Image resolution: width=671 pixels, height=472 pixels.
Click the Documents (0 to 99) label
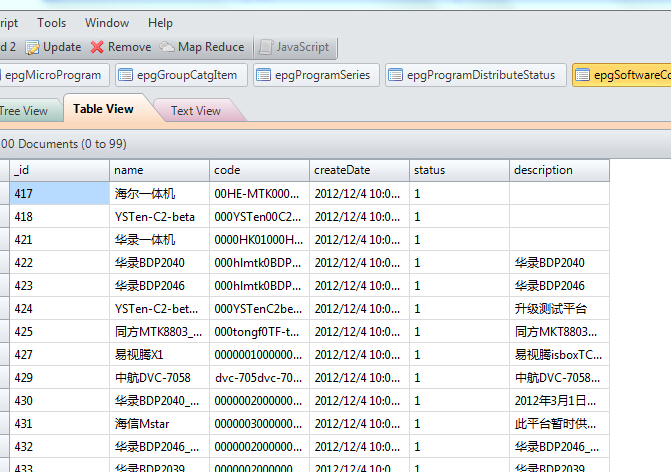point(63,144)
